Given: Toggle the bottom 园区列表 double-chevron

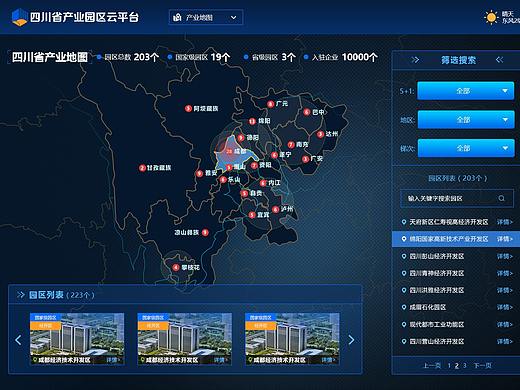Looking at the screenshot, I should (x=21, y=295).
